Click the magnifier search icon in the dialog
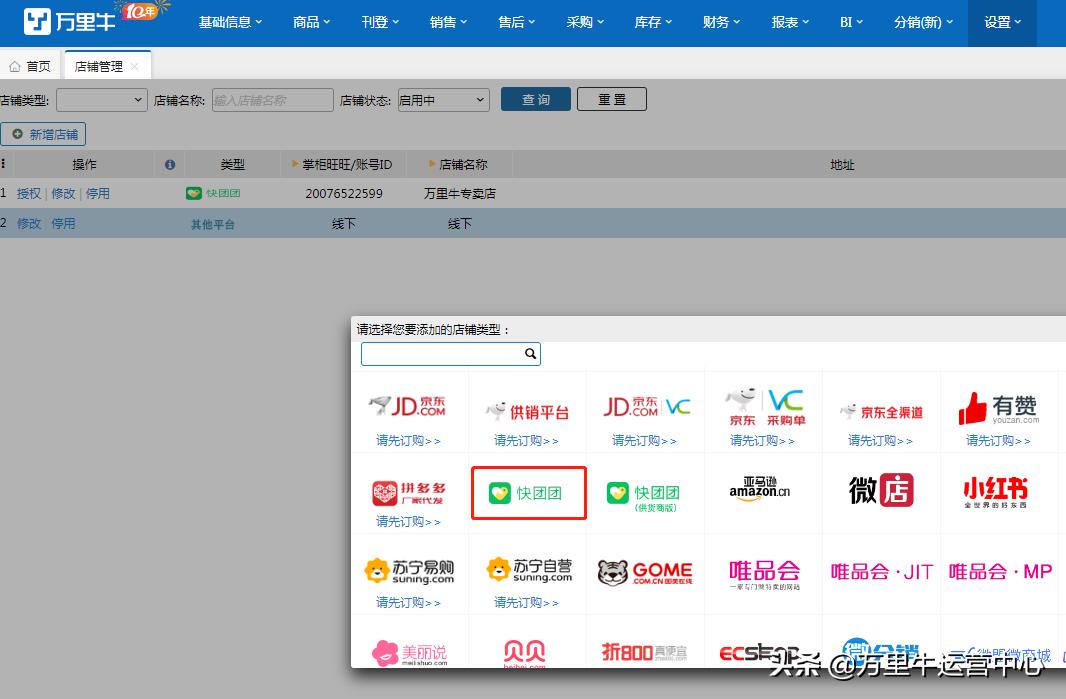1066x699 pixels. 530,354
